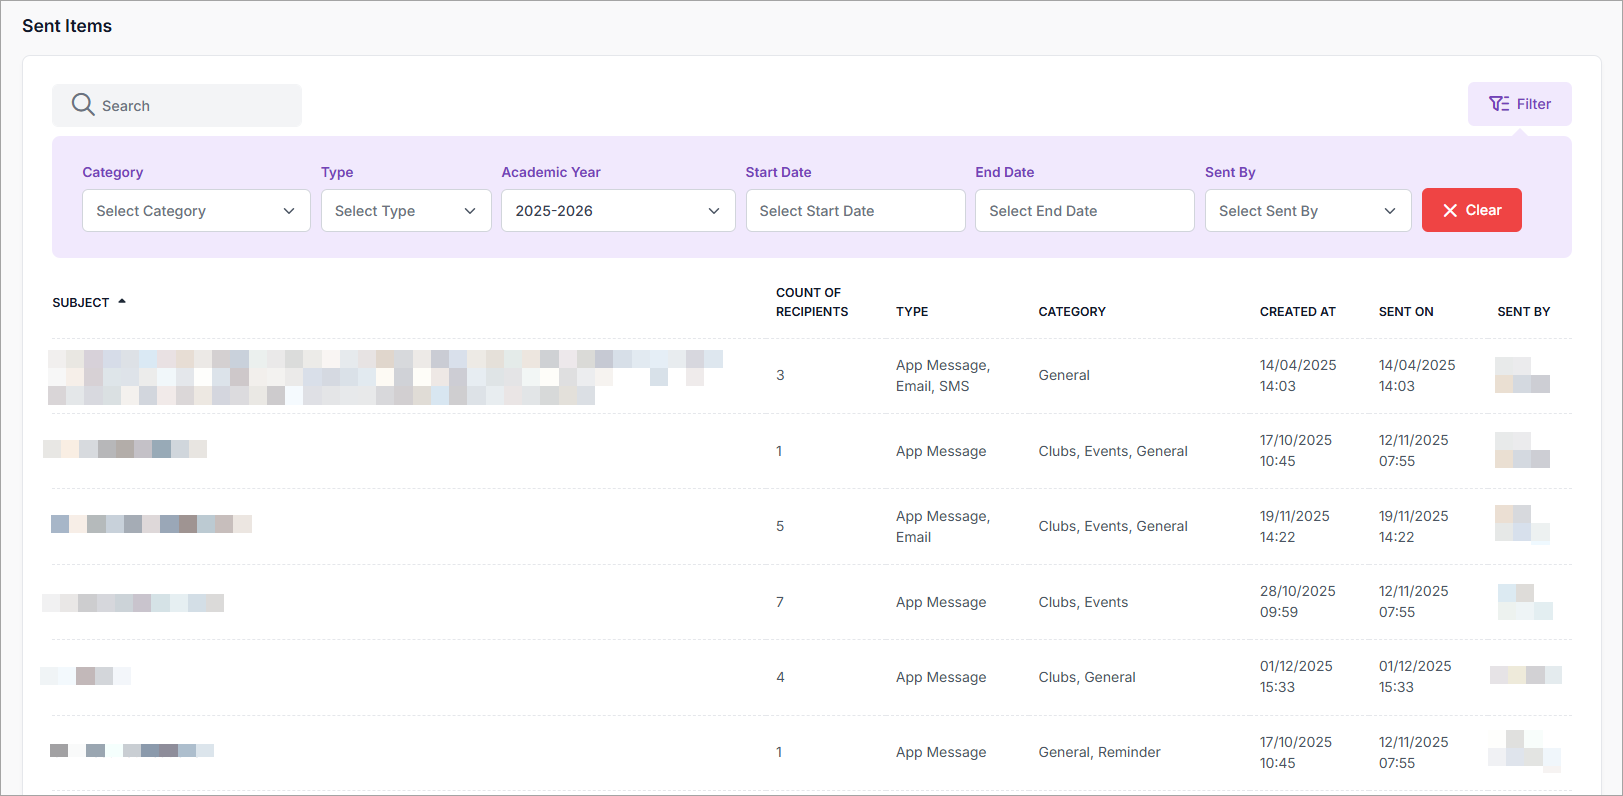Screen dimensions: 1623x796
Task: Expand the Select Category dropdown
Action: [x=196, y=211]
